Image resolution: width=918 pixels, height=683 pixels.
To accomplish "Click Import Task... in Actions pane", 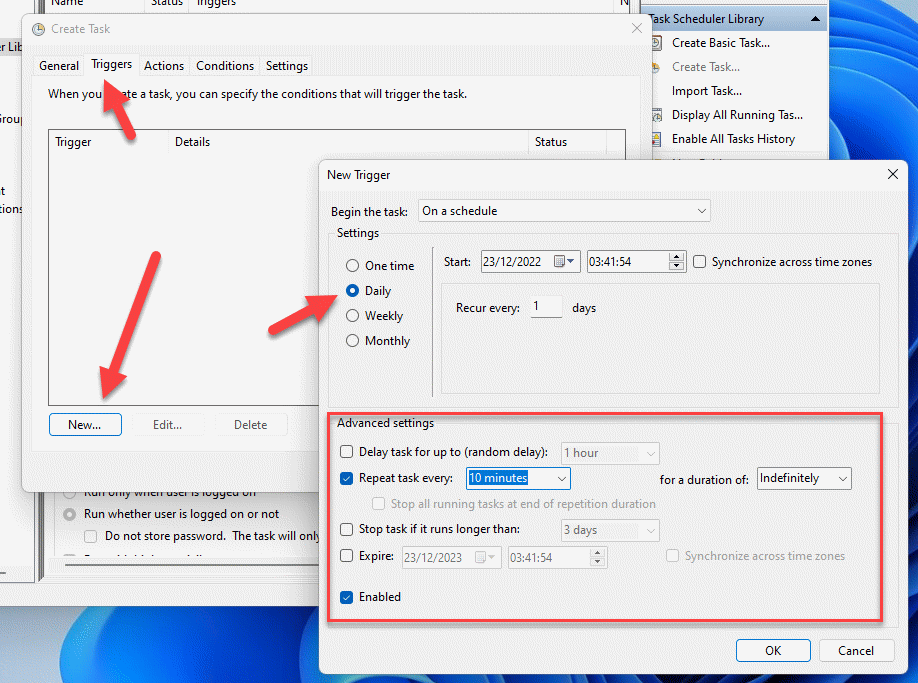I will (707, 91).
